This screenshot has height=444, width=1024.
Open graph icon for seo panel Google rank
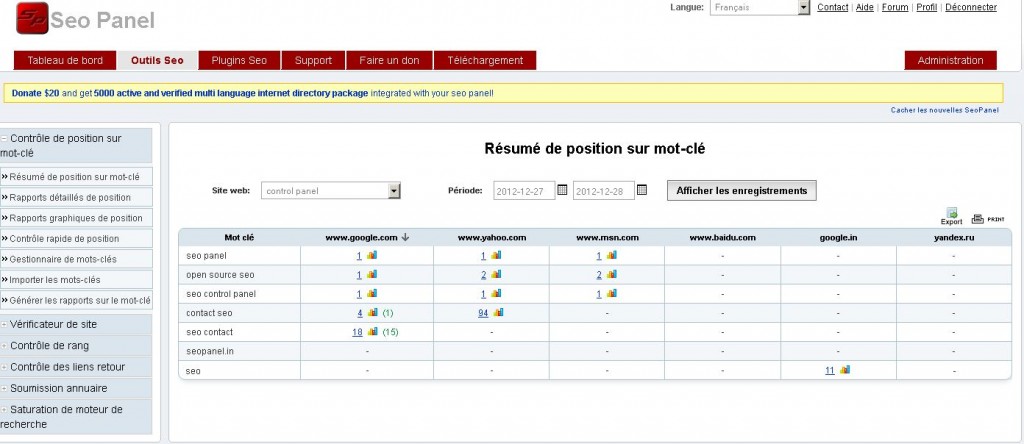pos(372,255)
